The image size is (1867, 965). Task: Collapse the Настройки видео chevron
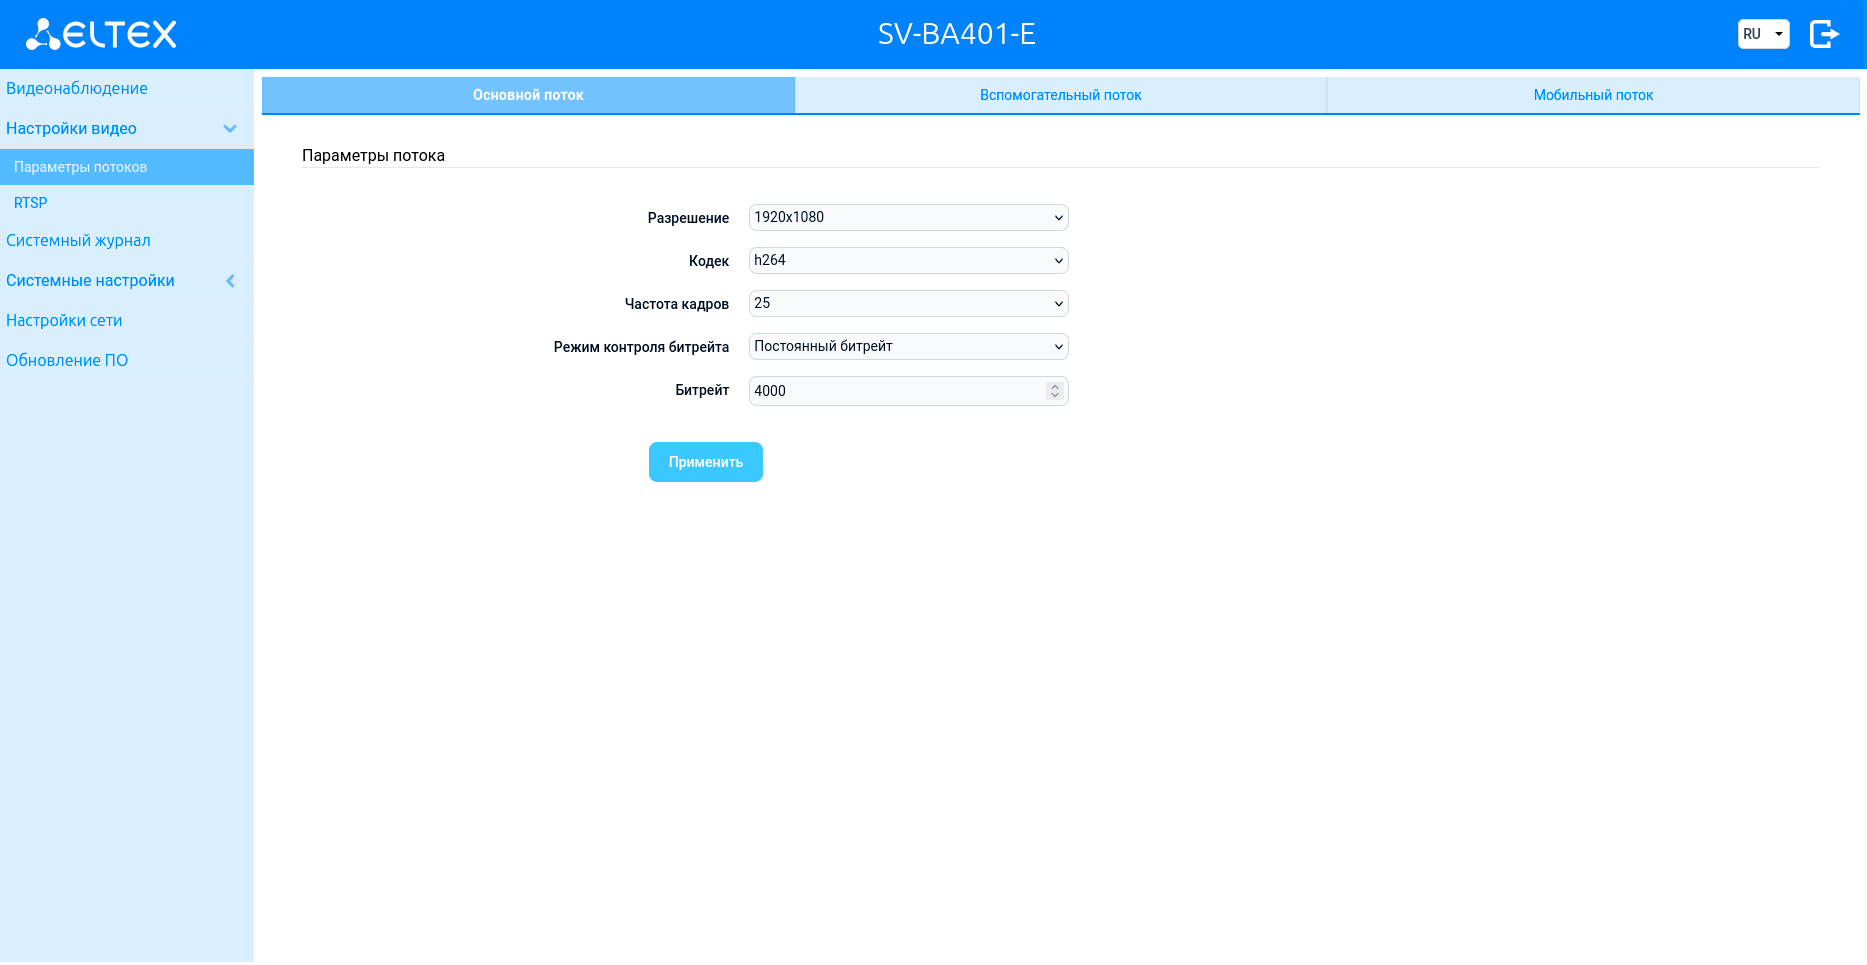[x=230, y=129]
